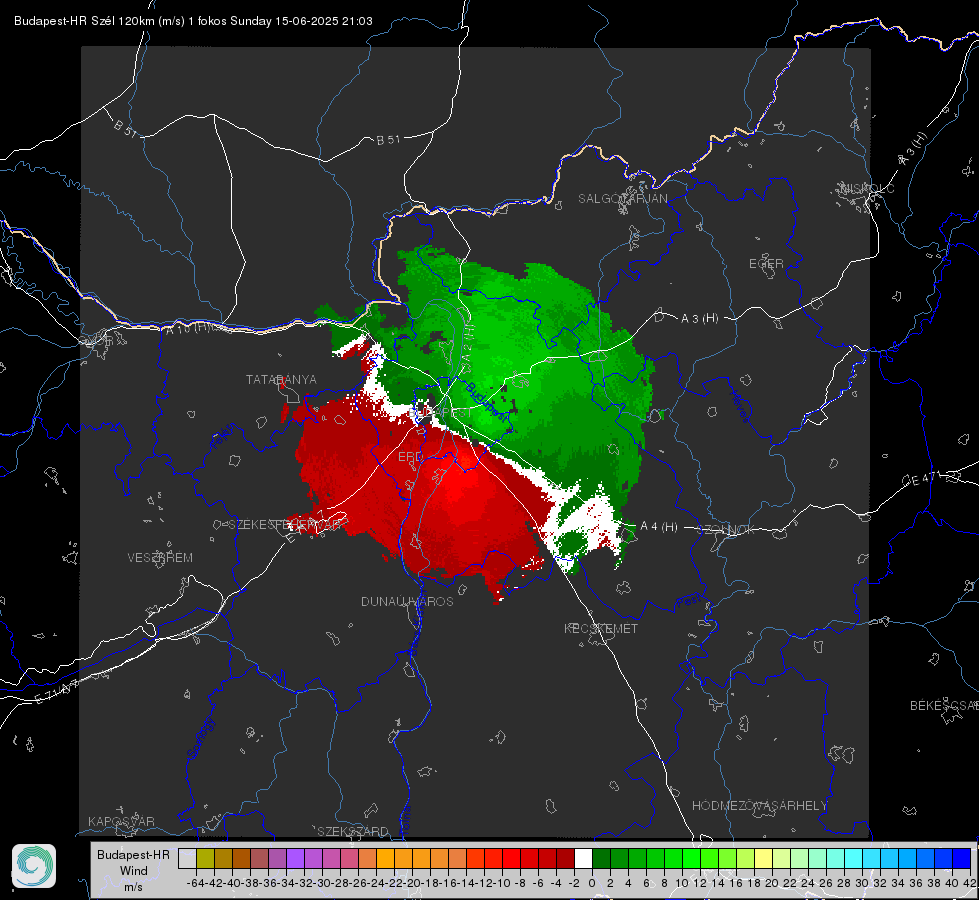Click the VESZPRÉM city label
The width and height of the screenshot is (979, 900).
(160, 557)
